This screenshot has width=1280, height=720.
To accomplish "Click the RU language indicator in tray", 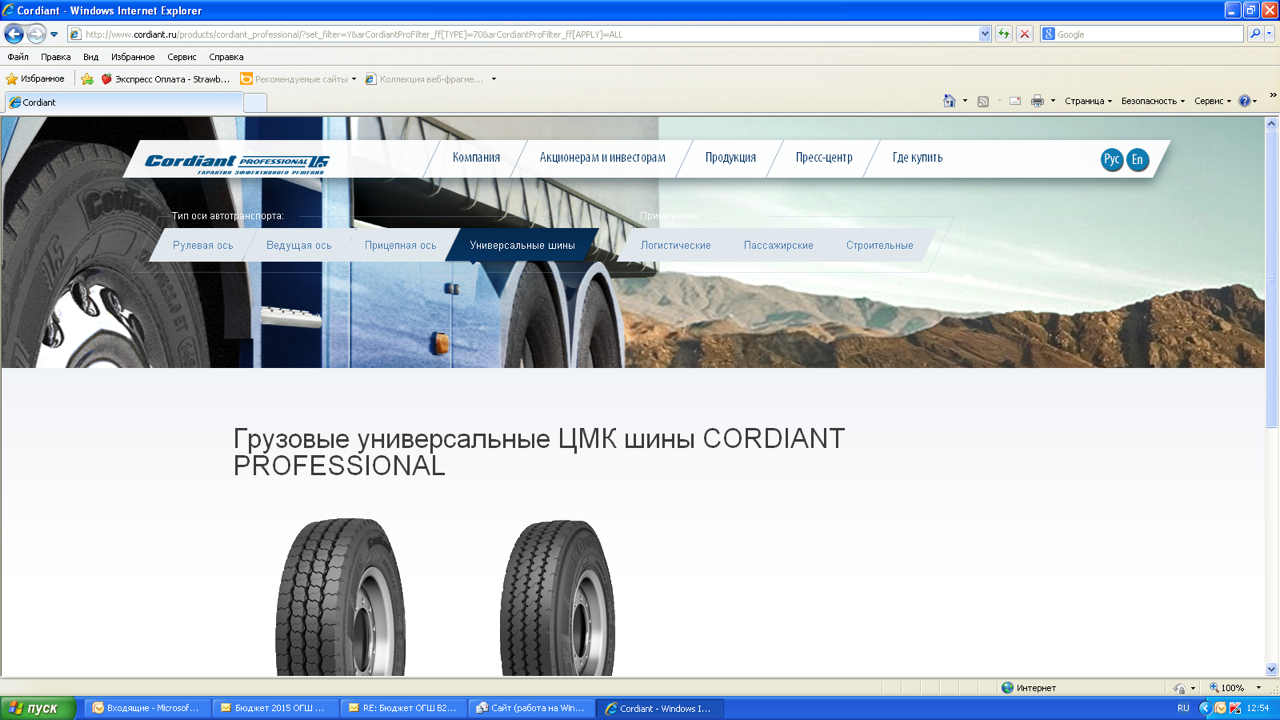I will 1183,708.
